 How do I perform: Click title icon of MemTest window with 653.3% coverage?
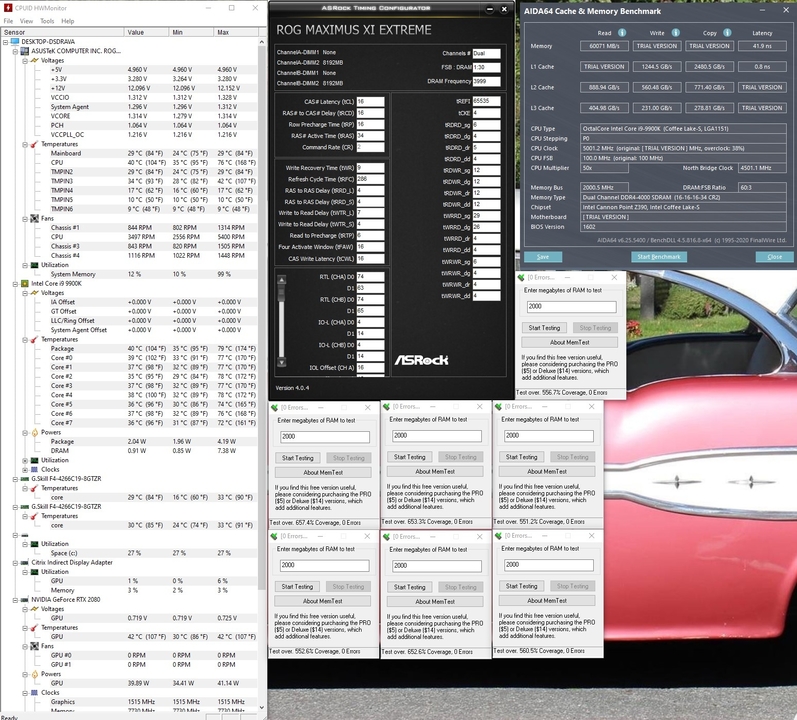pyautogui.click(x=386, y=406)
